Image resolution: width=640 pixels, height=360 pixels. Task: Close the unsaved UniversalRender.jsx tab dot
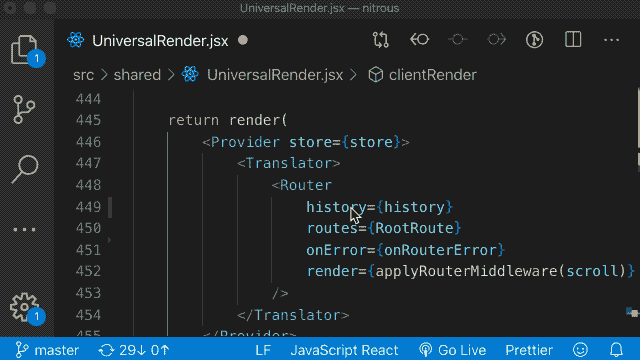[243, 40]
